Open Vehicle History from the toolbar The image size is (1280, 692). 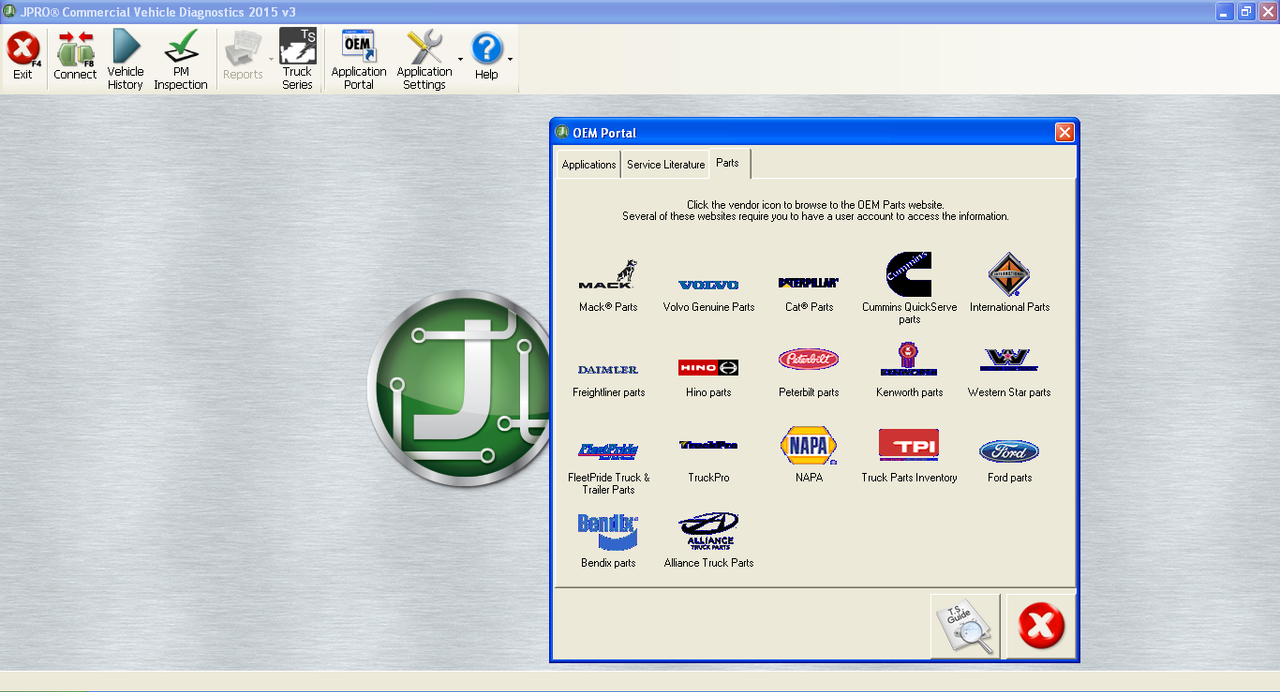pyautogui.click(x=125, y=59)
